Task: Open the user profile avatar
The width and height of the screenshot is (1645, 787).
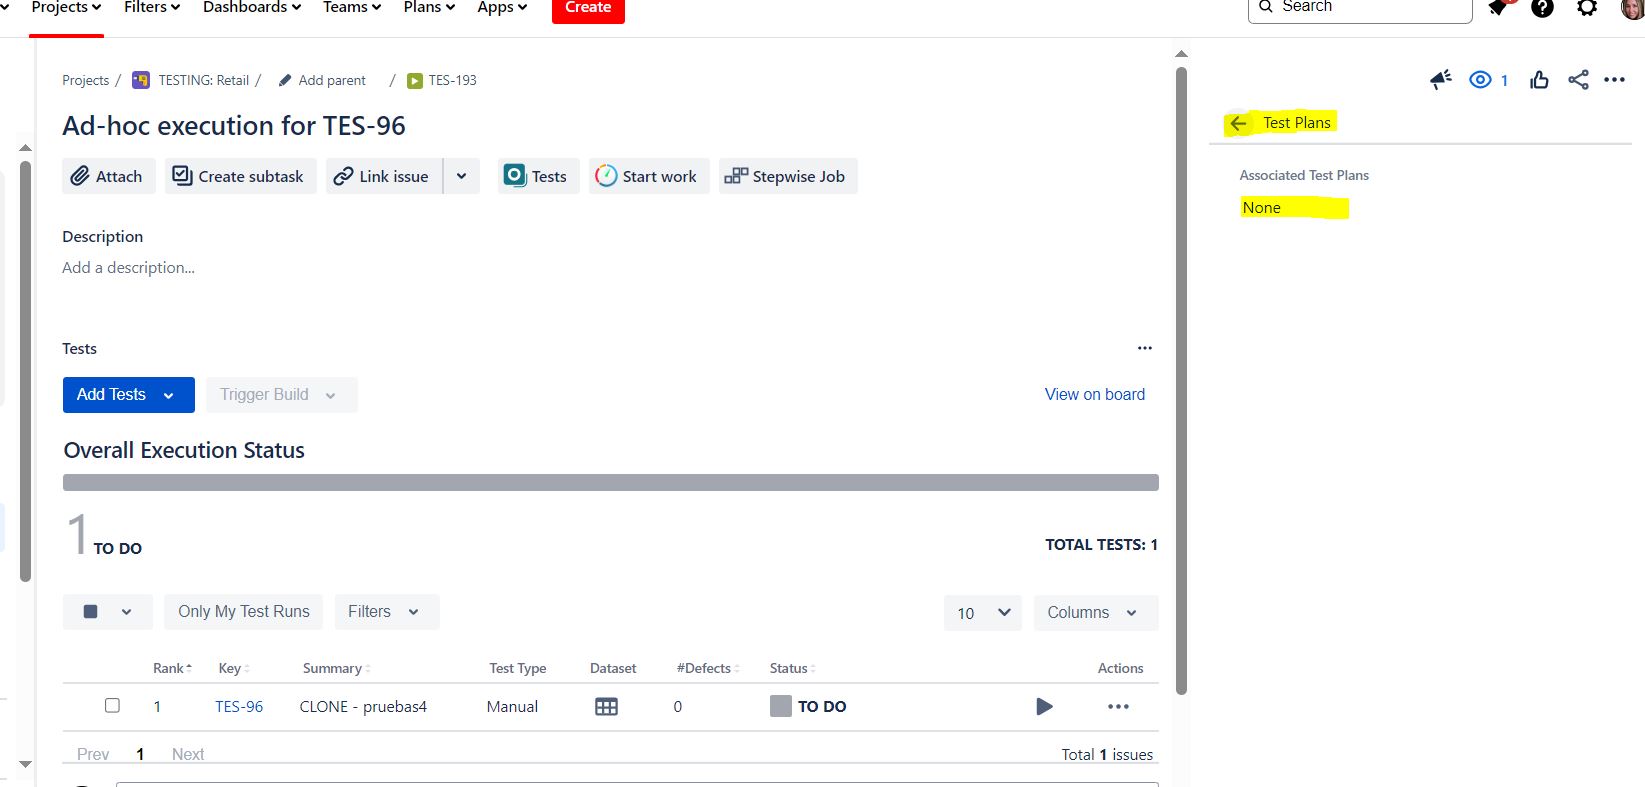Action: coord(1632,8)
